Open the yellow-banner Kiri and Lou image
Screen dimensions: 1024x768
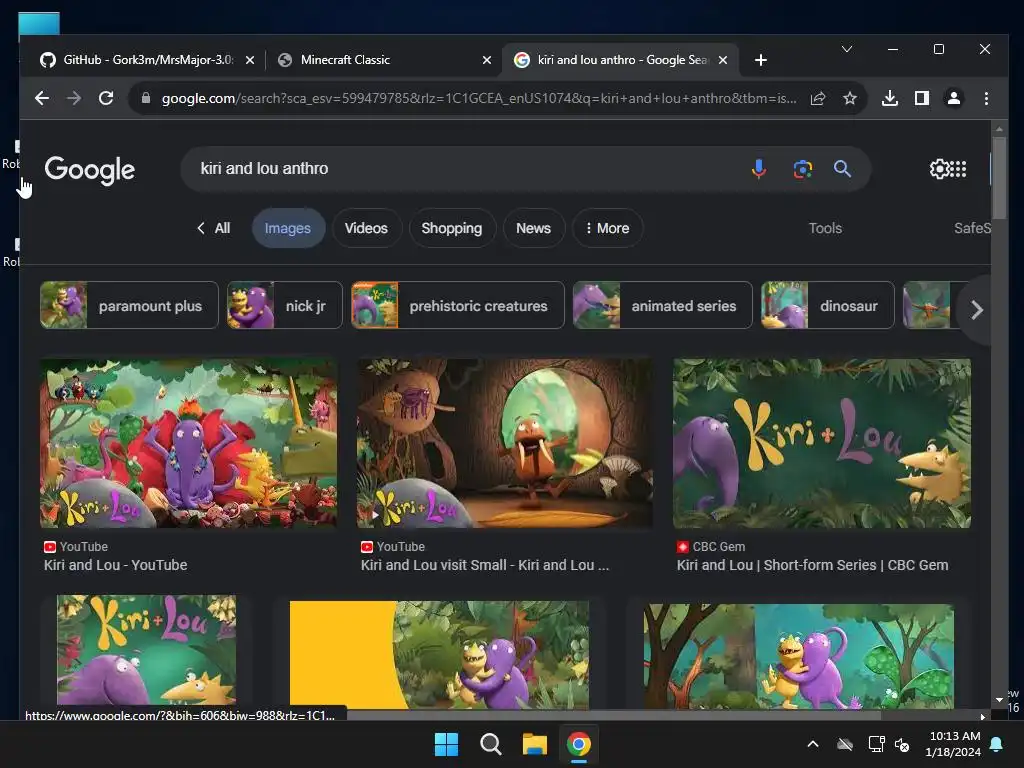[439, 655]
